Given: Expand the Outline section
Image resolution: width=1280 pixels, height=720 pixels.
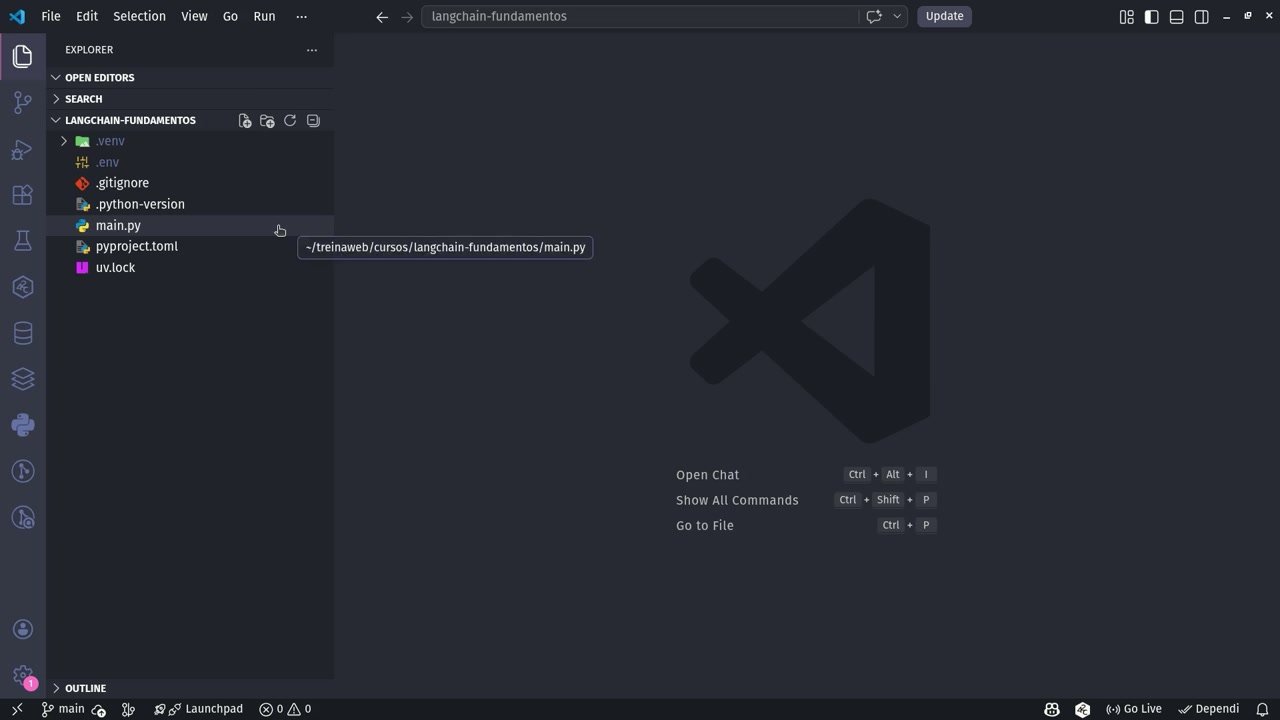Looking at the screenshot, I should pyautogui.click(x=190, y=688).
